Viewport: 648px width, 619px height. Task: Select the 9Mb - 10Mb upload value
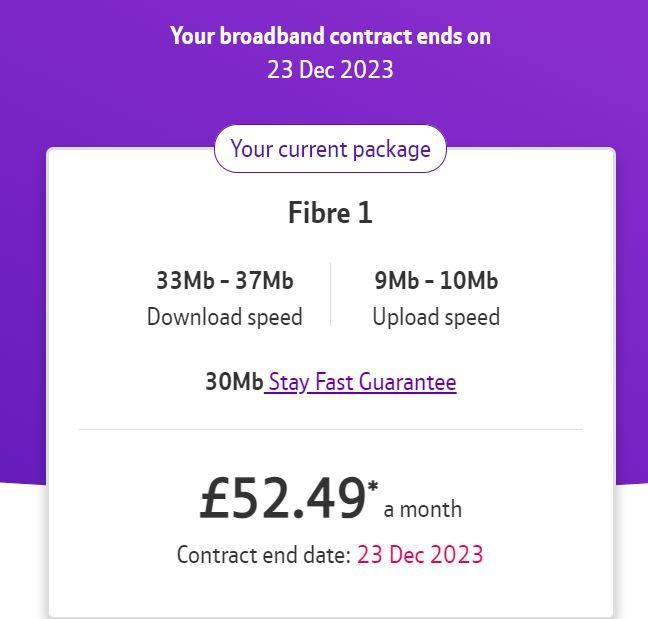tap(436, 281)
